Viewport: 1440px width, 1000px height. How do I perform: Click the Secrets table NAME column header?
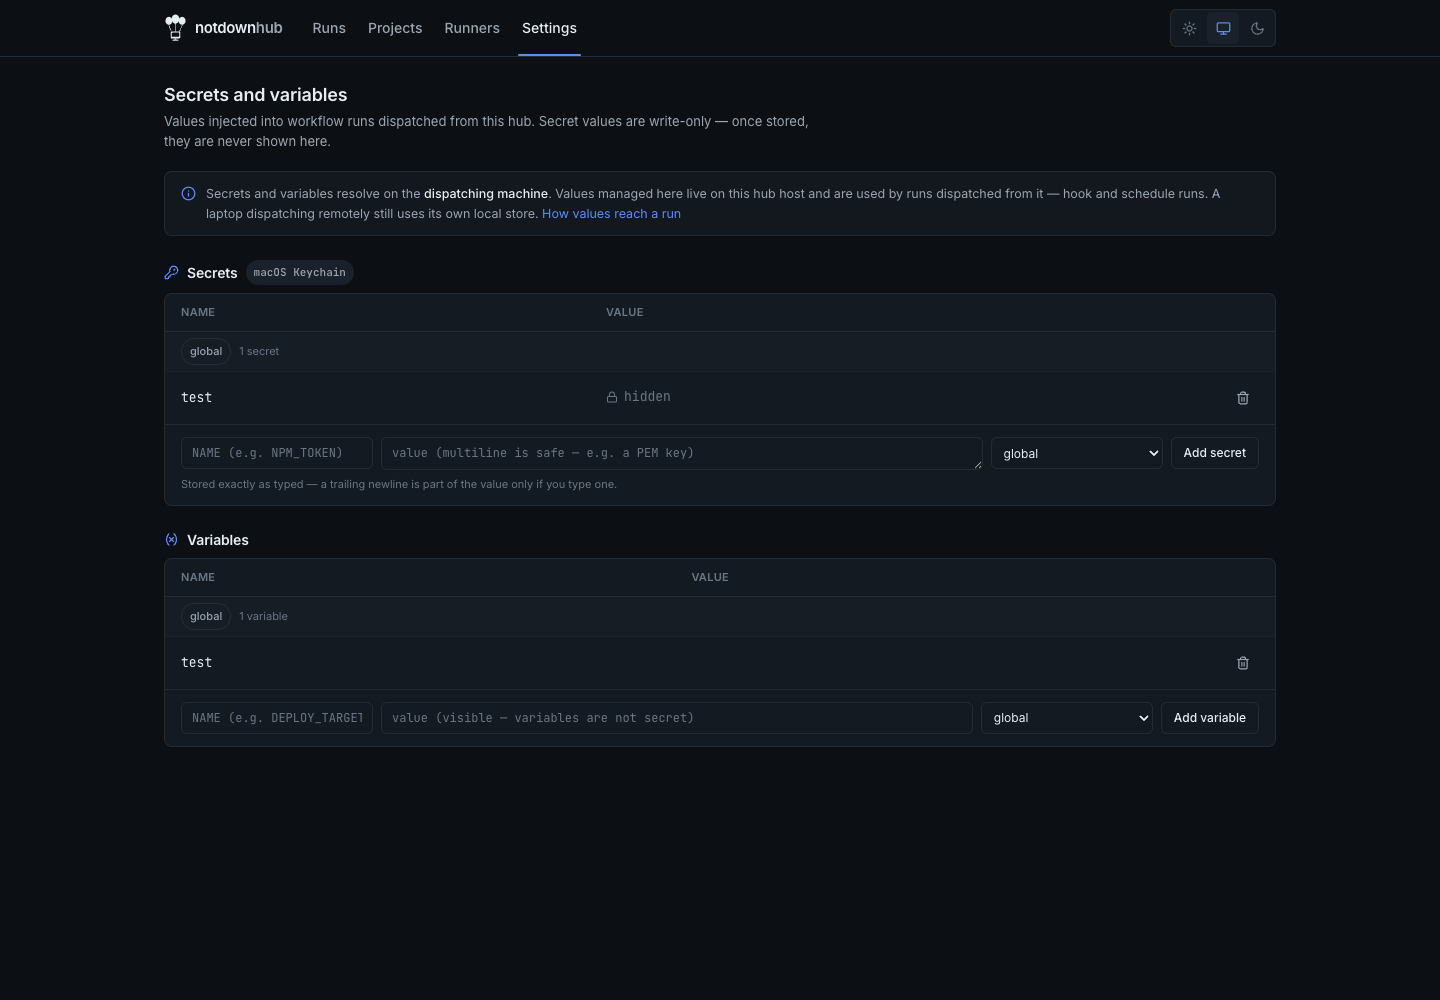click(198, 312)
